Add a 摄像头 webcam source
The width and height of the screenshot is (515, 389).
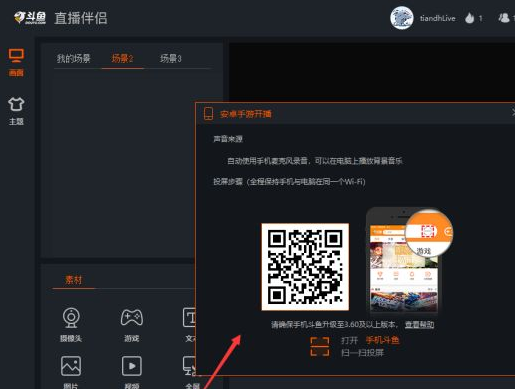click(71, 325)
